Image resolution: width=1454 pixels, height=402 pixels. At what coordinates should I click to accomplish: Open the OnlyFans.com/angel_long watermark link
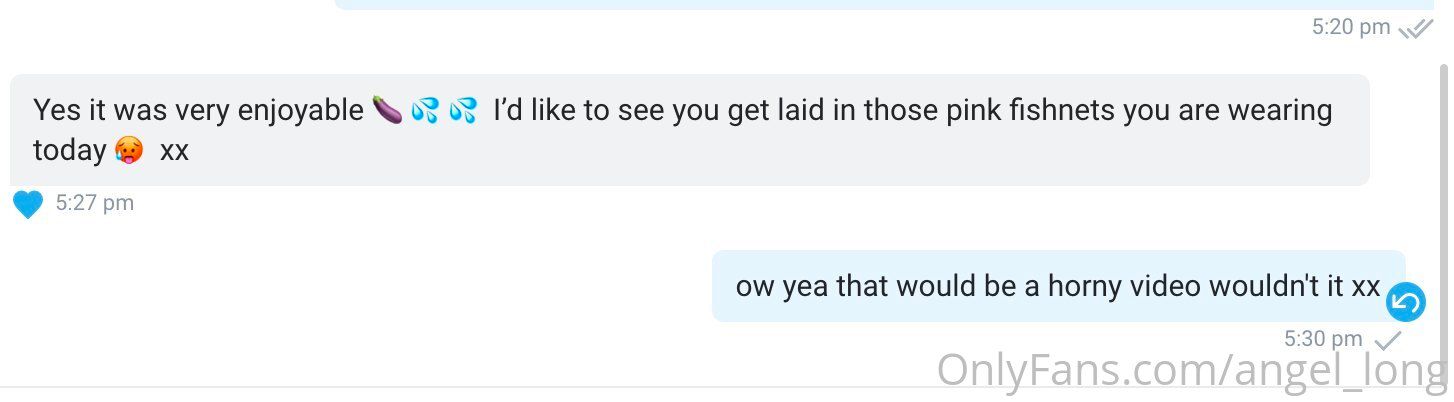[x=1193, y=372]
